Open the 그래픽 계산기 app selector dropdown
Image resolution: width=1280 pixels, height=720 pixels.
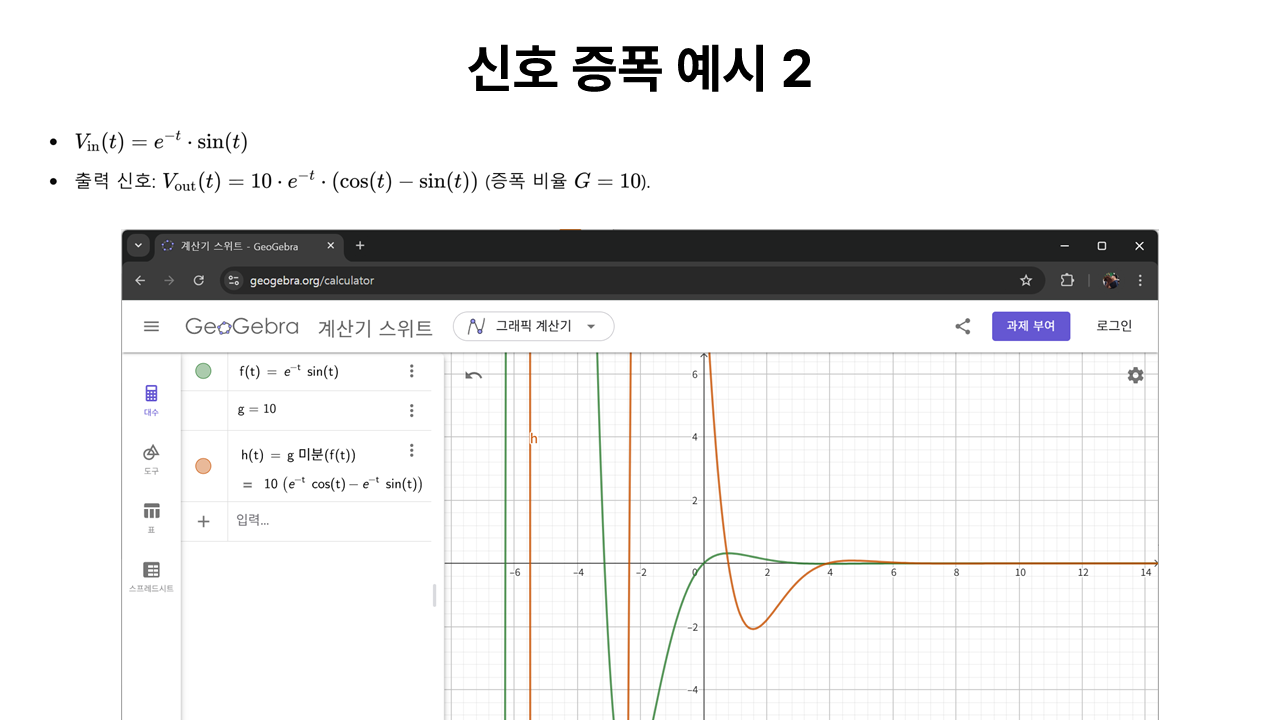(x=533, y=326)
